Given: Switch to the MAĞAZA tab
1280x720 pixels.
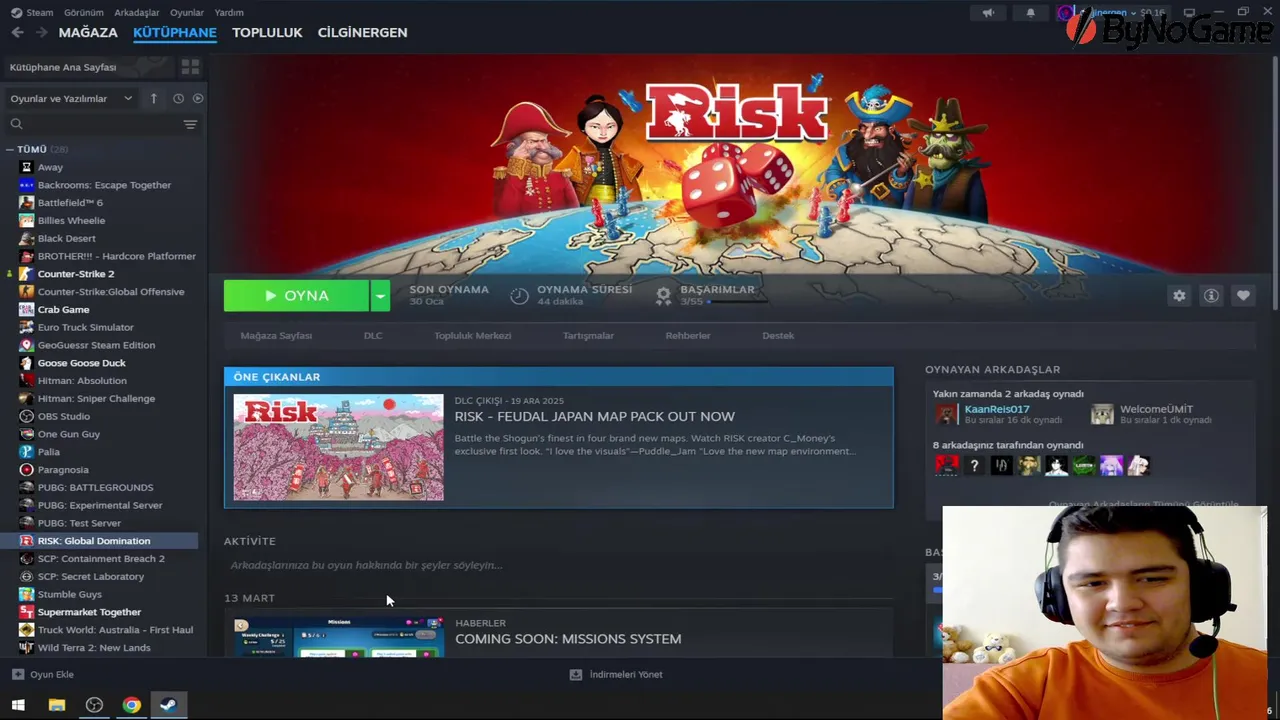Looking at the screenshot, I should click(88, 32).
